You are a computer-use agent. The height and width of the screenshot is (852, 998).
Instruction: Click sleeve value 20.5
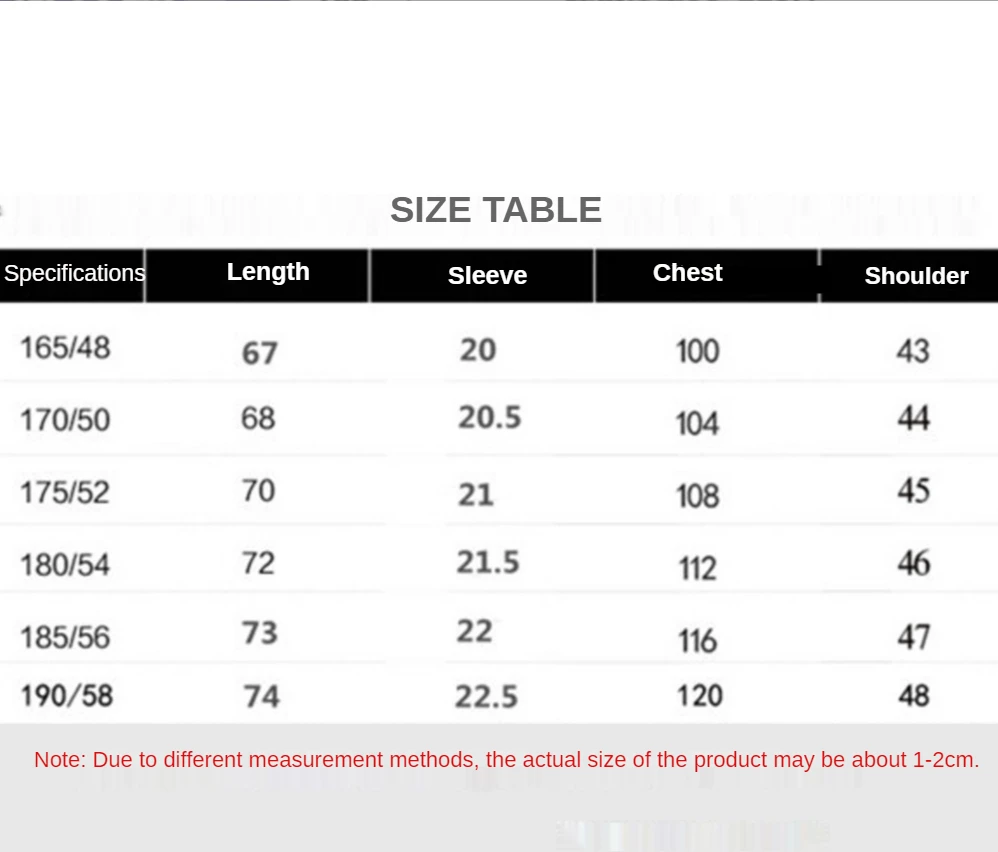coord(489,417)
